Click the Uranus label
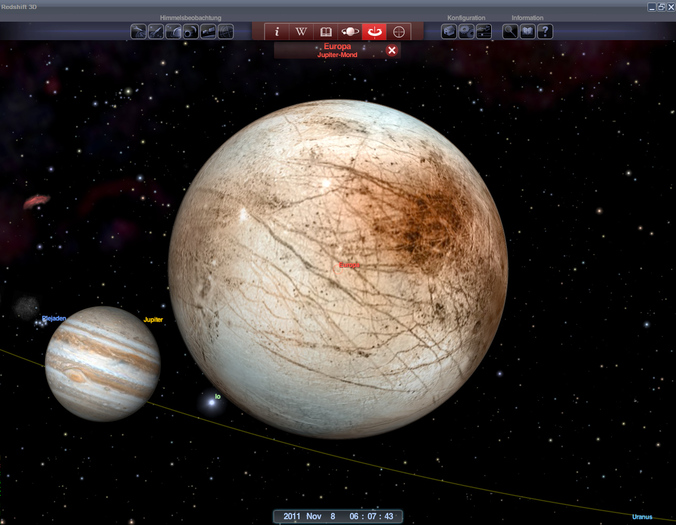 tap(641, 517)
